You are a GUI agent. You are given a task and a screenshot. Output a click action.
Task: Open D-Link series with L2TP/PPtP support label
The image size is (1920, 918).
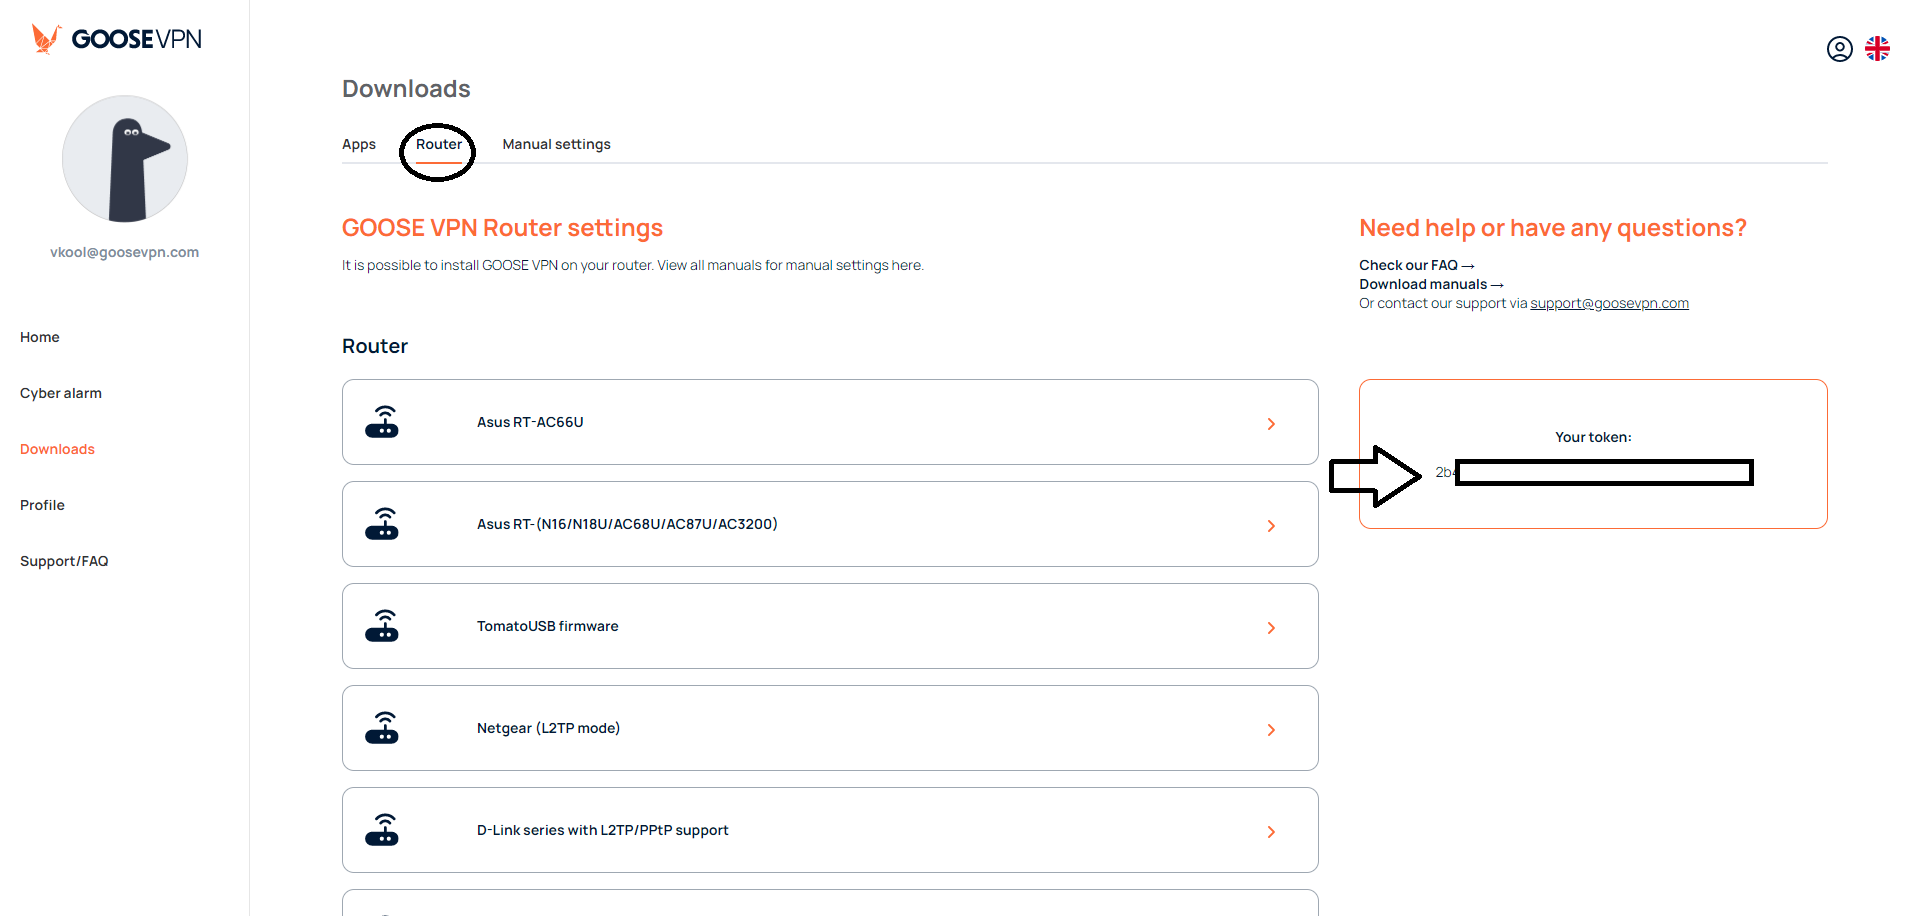coord(602,830)
